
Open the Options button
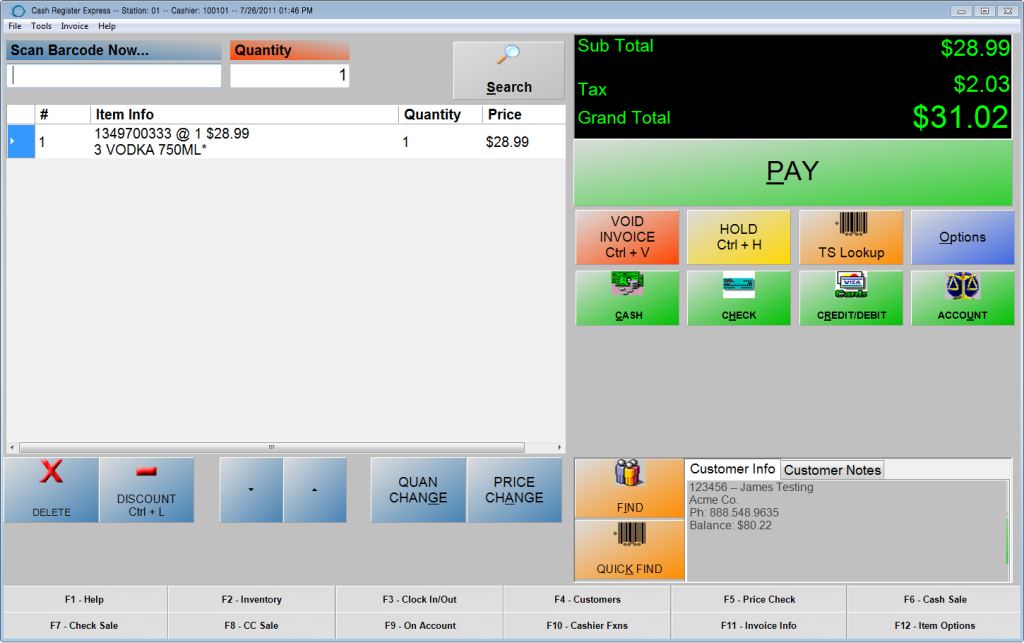[x=963, y=237]
